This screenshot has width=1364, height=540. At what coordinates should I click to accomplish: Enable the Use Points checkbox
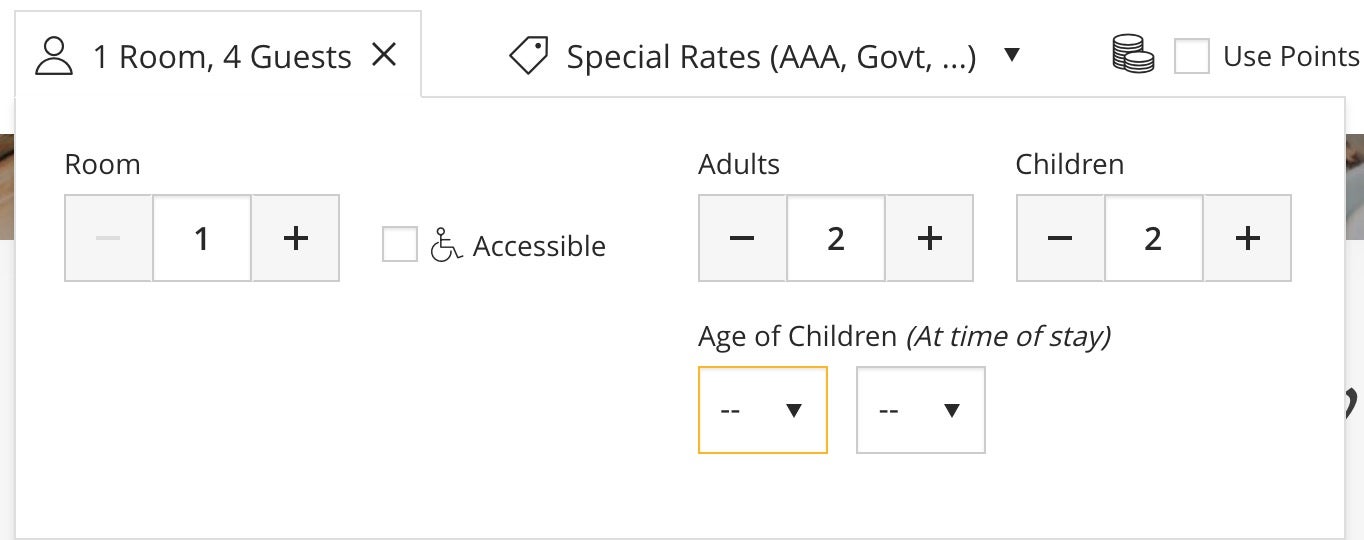click(1192, 56)
